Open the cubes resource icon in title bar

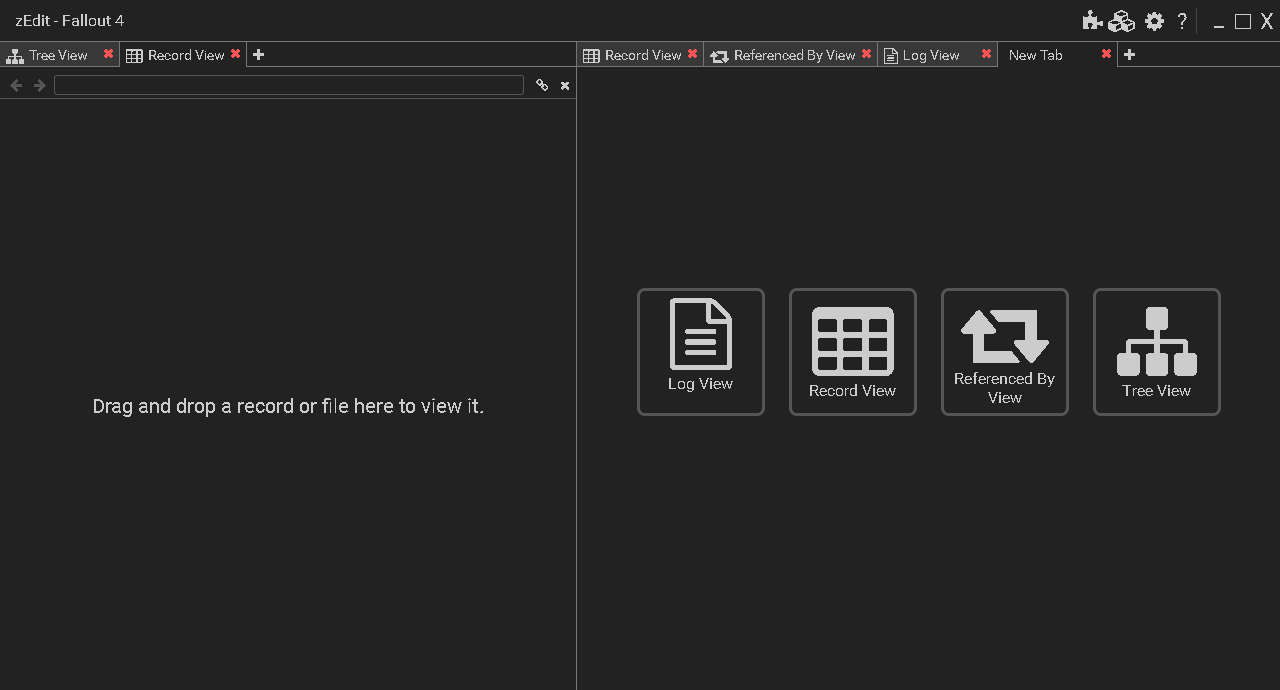1122,21
